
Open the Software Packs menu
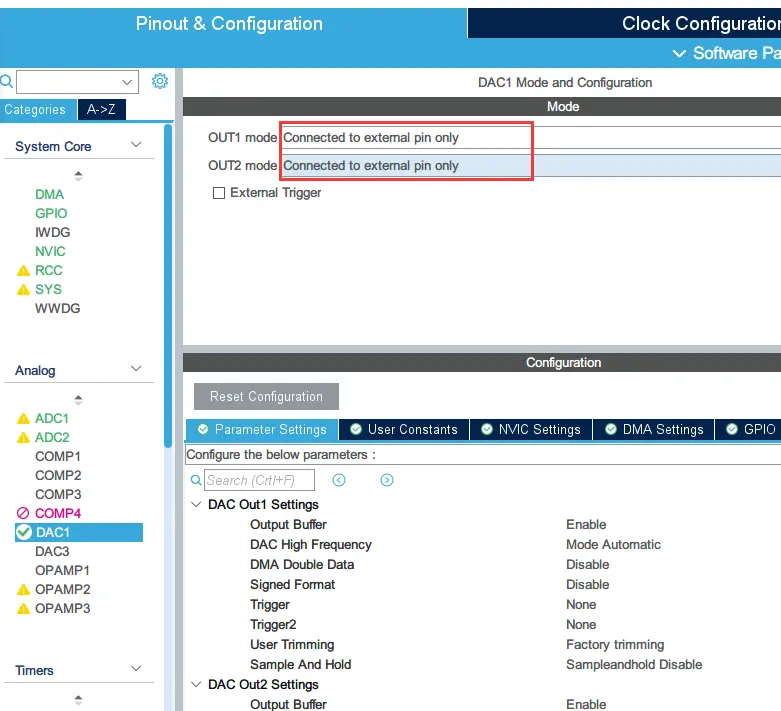click(725, 53)
